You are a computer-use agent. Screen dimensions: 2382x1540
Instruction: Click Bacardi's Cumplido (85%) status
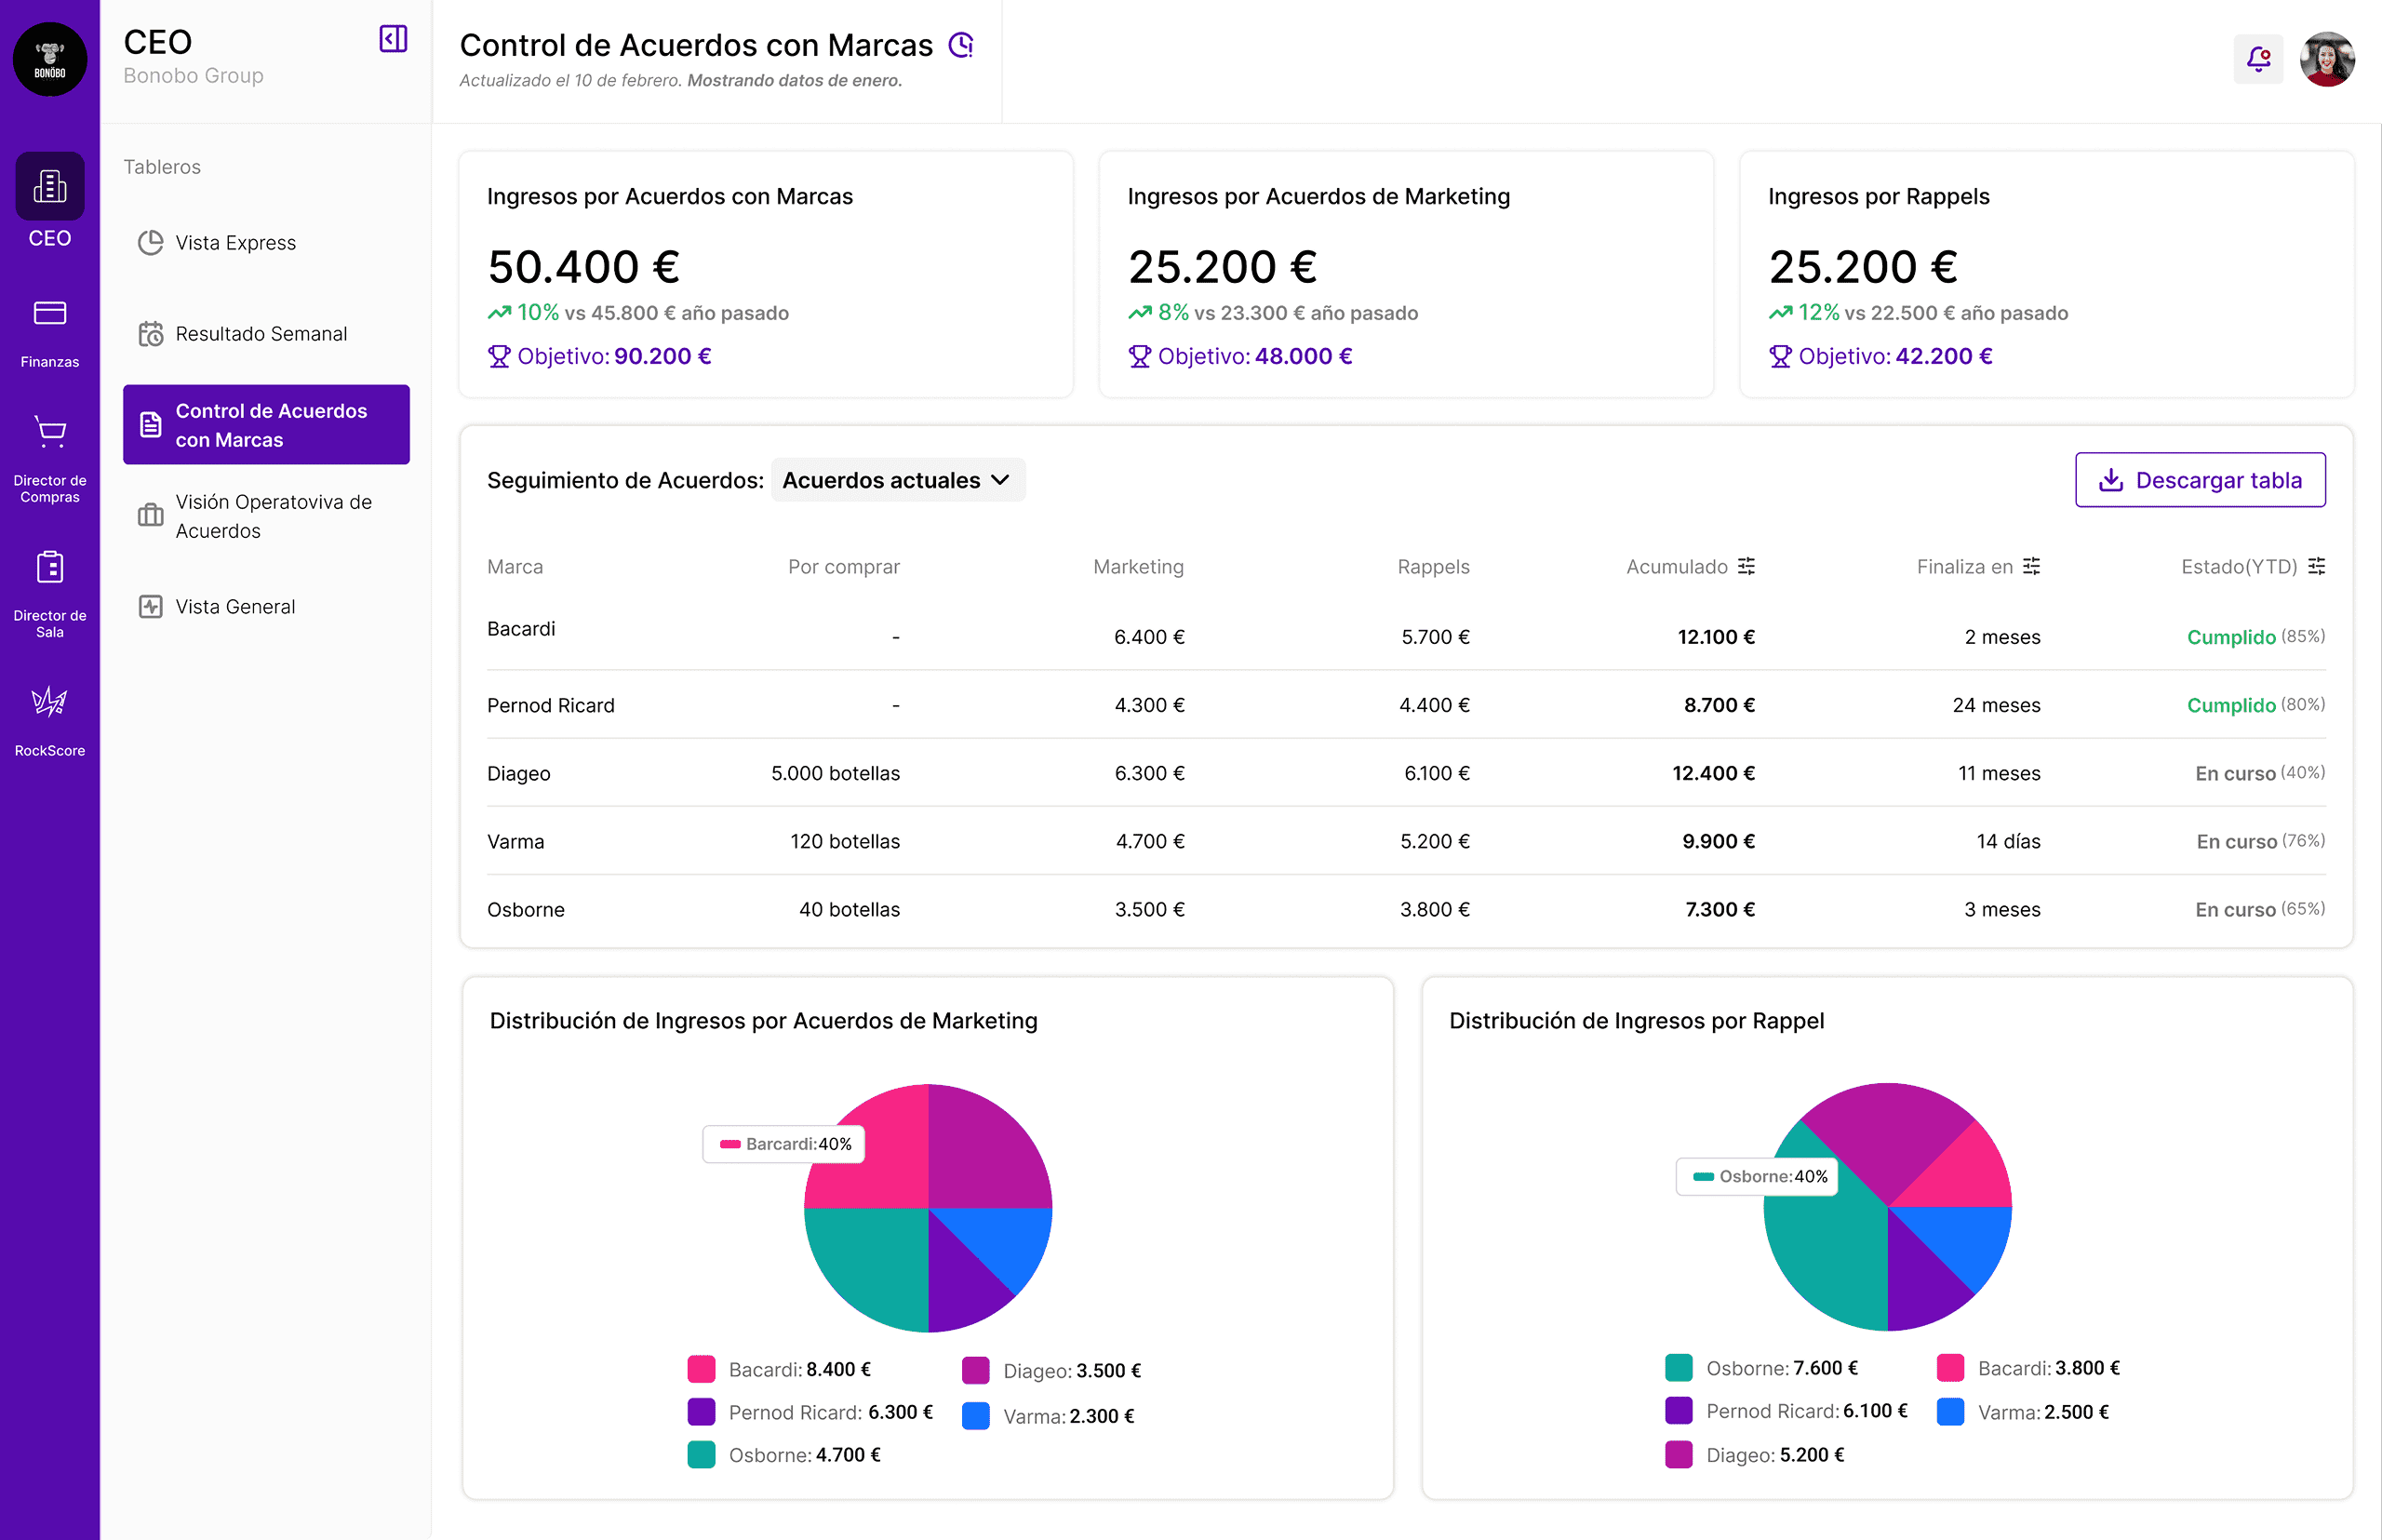coord(2256,637)
